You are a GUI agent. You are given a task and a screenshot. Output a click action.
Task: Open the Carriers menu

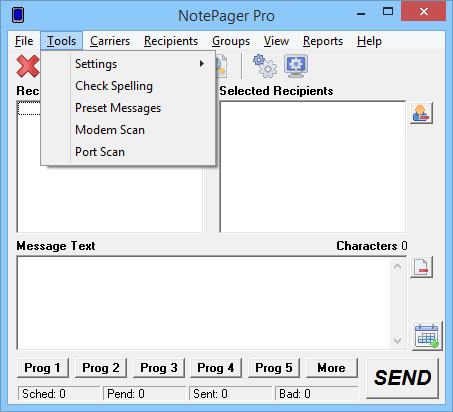click(x=110, y=41)
